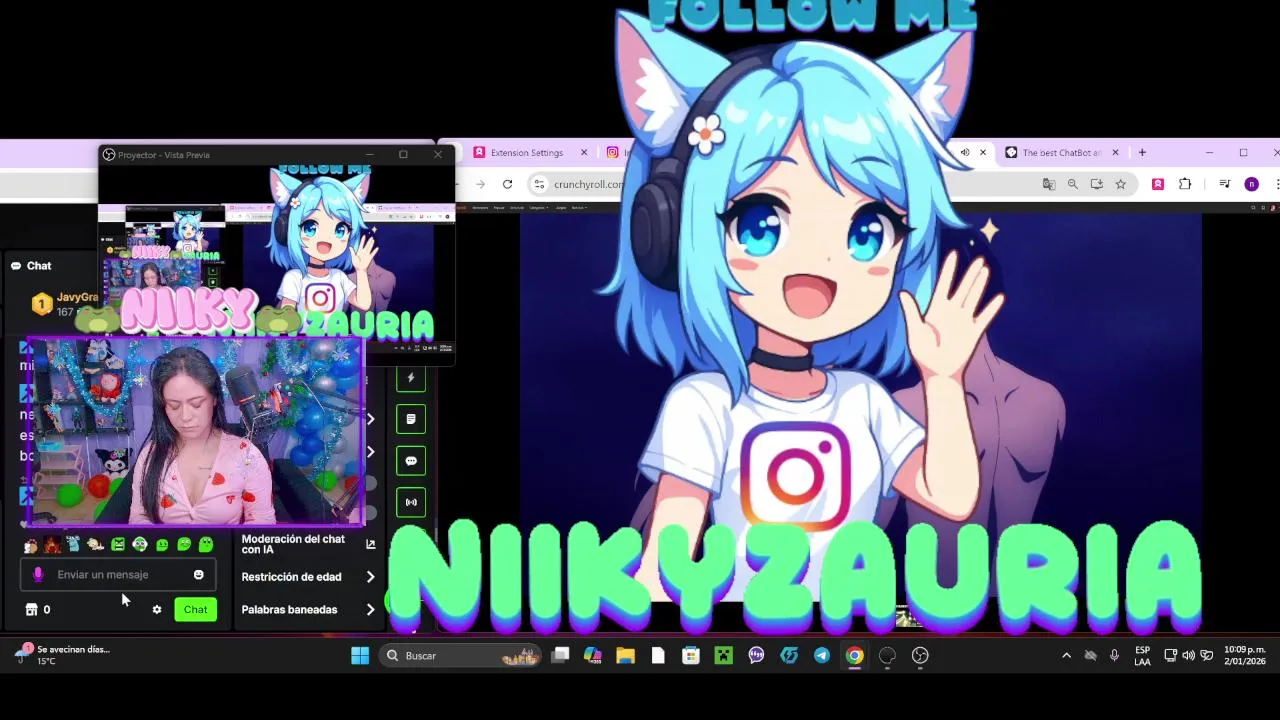Select the fire emote above message box
The image size is (1280, 720).
tap(52, 545)
